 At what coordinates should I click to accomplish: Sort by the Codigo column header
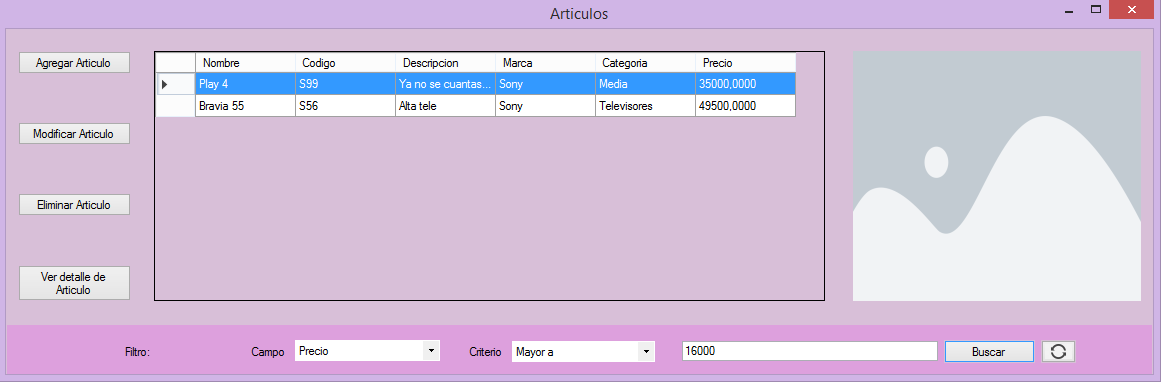click(345, 63)
